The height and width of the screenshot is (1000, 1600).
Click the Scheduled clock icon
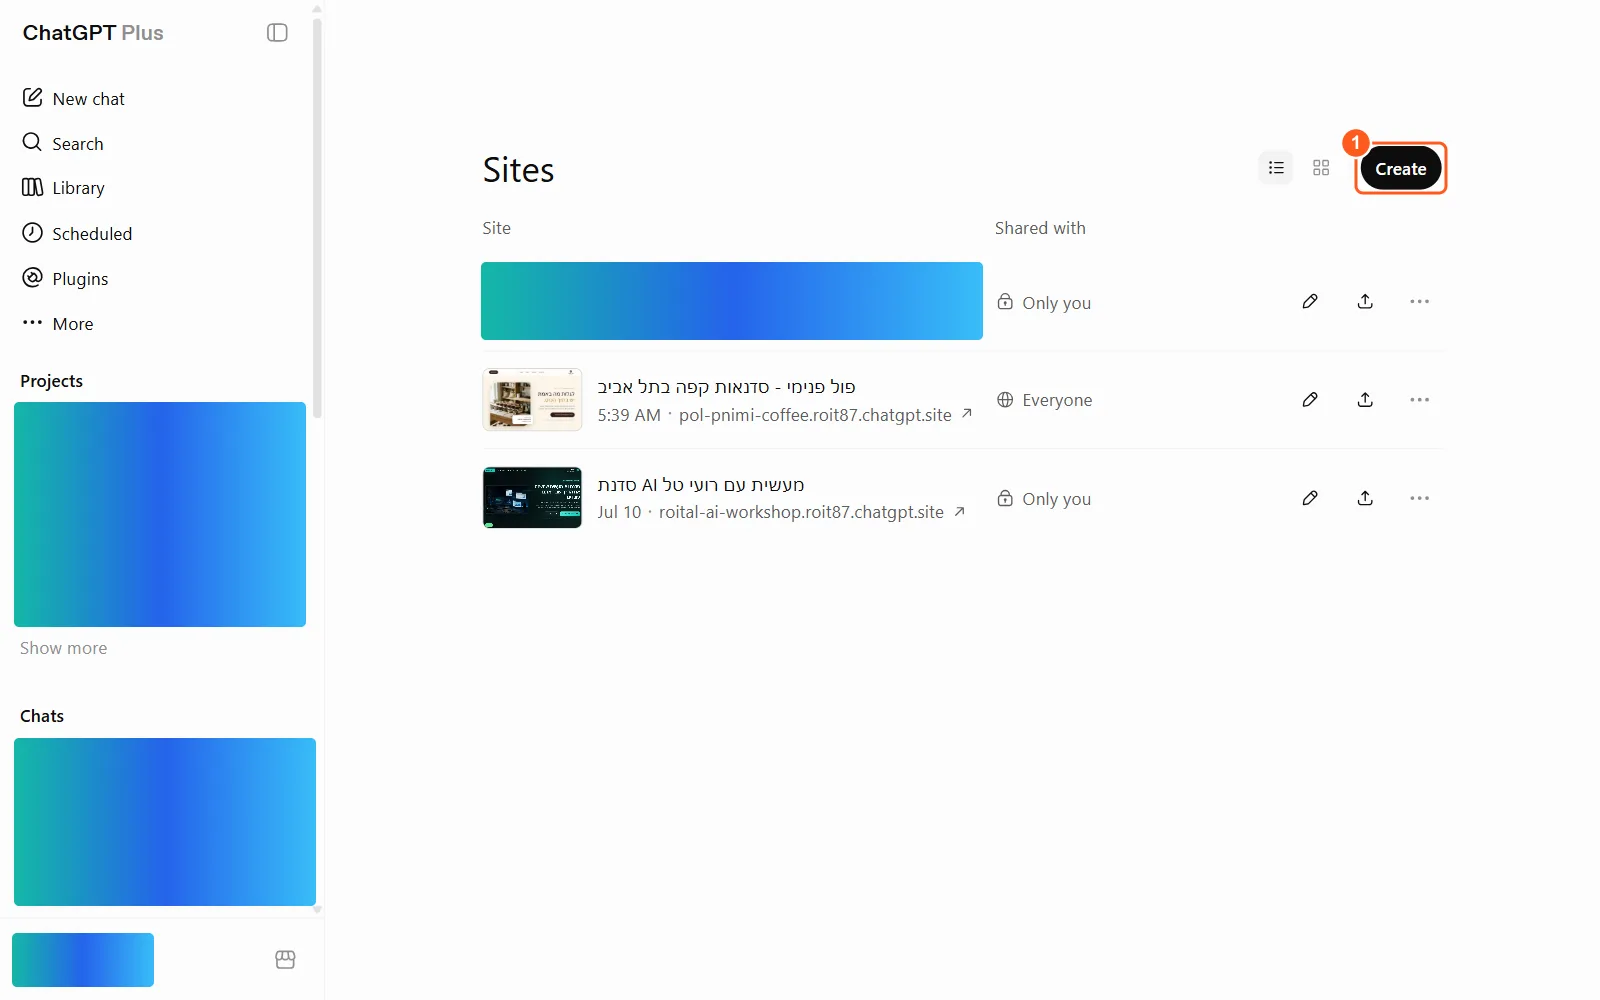point(33,232)
